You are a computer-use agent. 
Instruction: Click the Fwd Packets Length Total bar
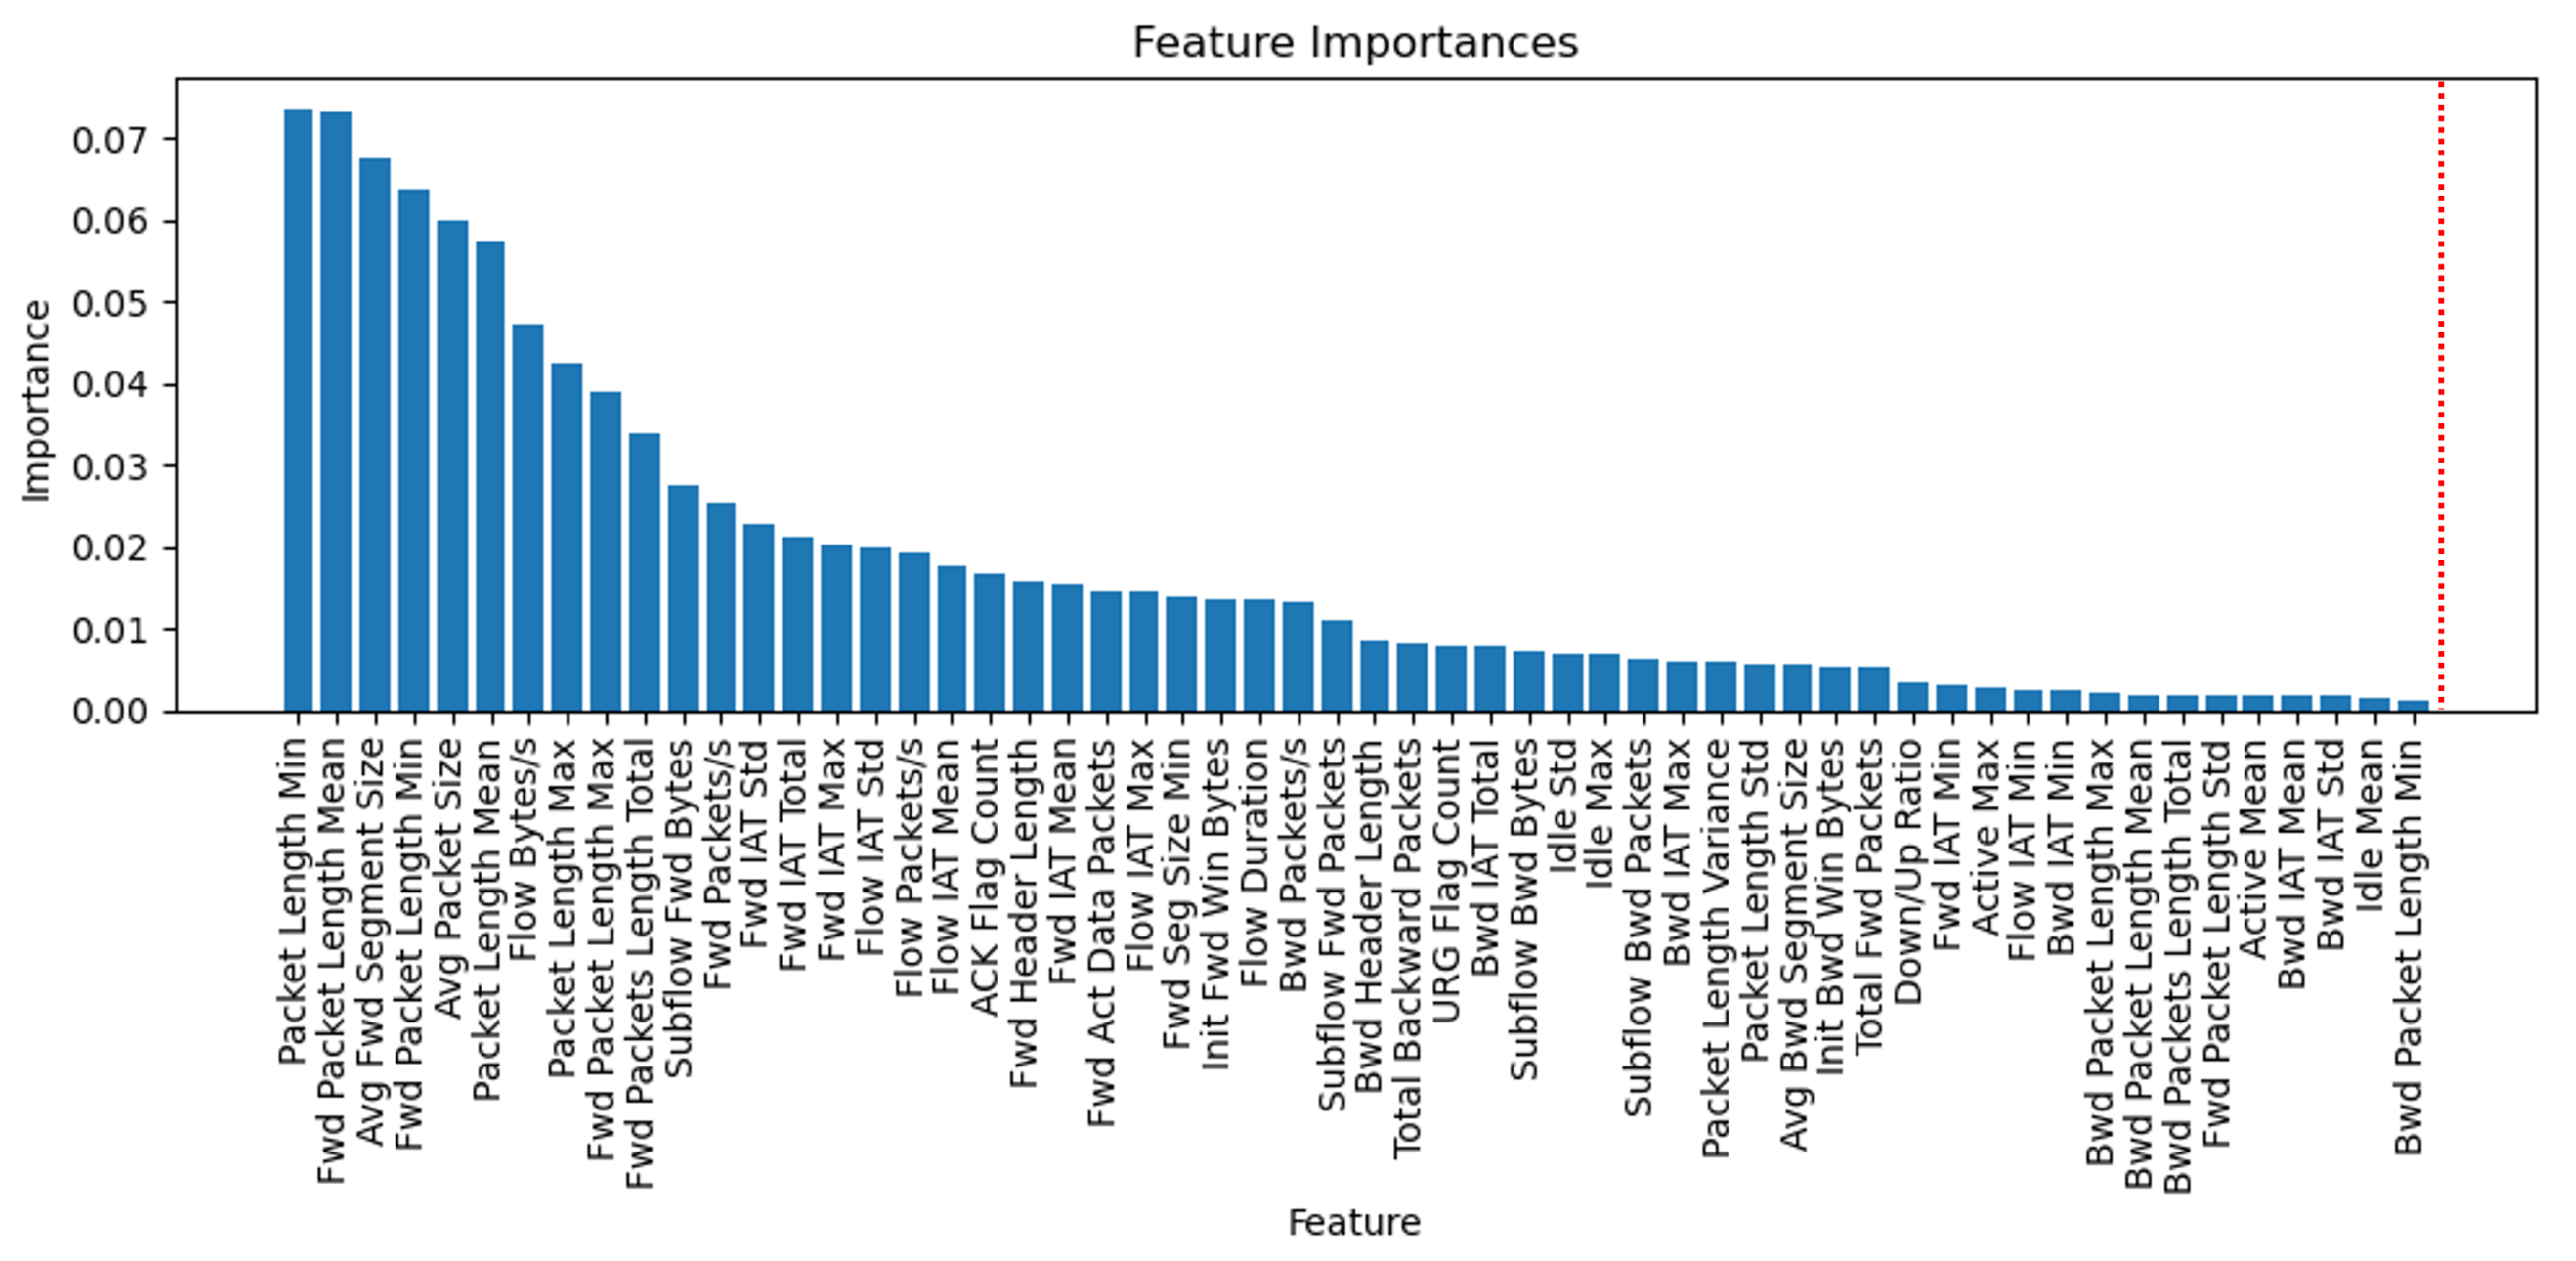[x=644, y=572]
